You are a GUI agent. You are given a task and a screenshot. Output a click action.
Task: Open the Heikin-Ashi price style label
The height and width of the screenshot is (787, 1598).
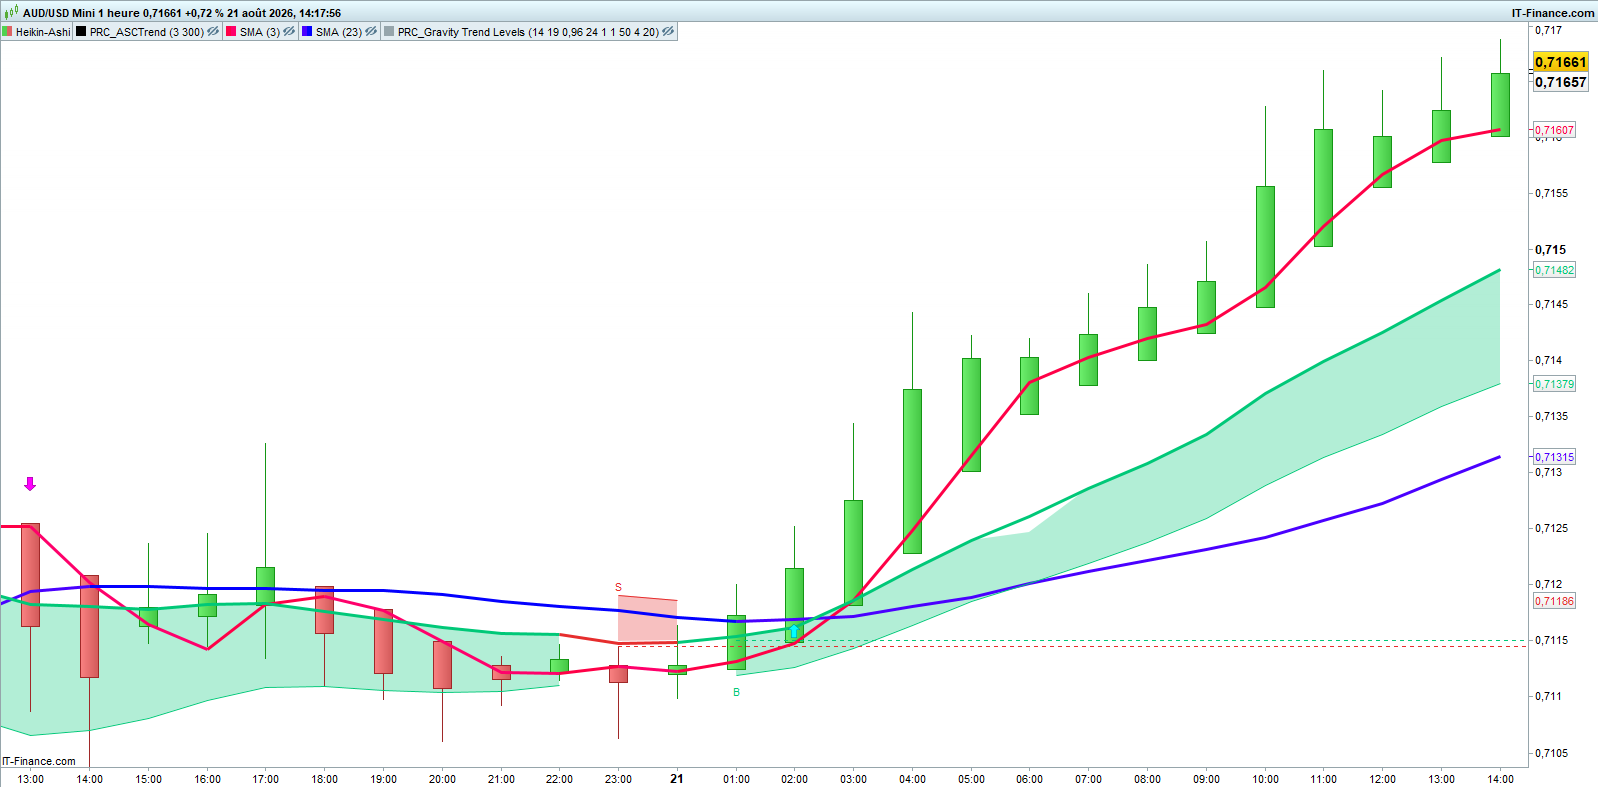click(43, 32)
